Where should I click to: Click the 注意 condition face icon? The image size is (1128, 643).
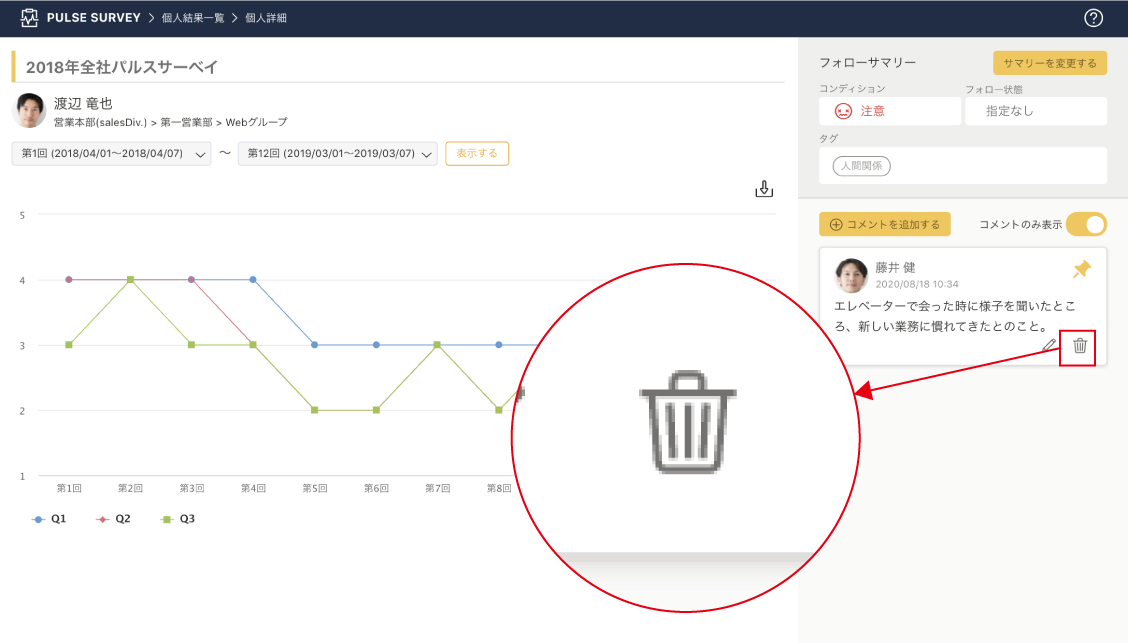coord(843,111)
